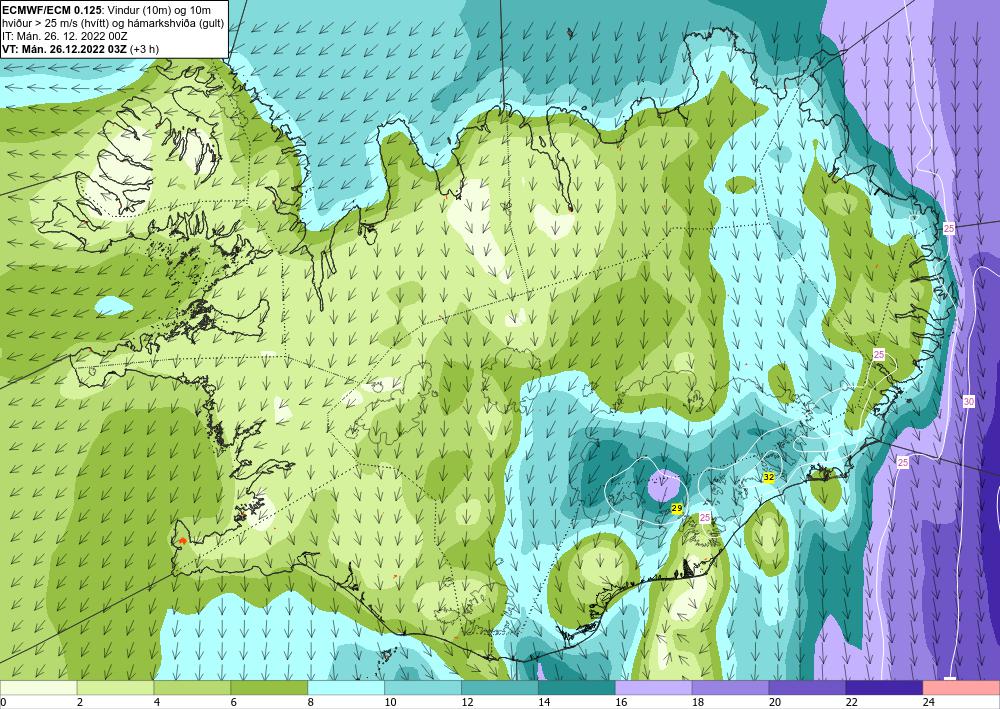The height and width of the screenshot is (709, 1000).
Task: Pick the 22–24 m/s deep indigo legend swatch
Action: (x=884, y=688)
